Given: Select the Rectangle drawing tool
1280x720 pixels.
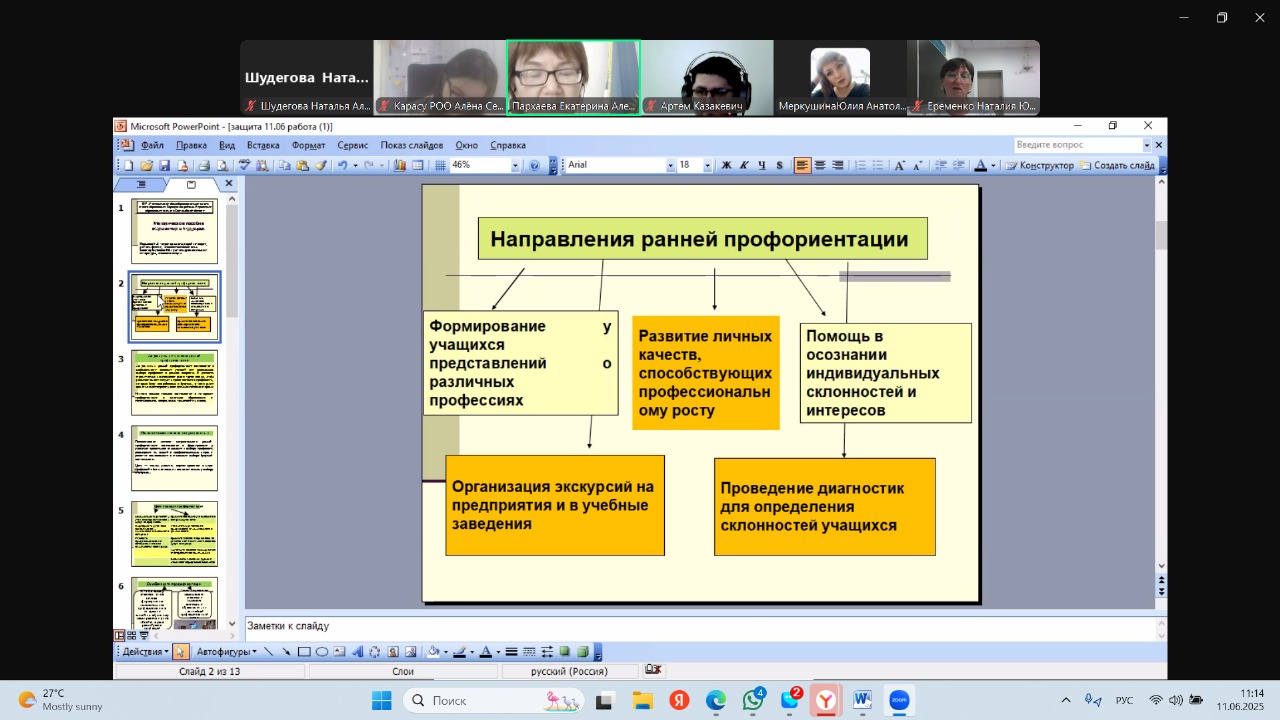Looking at the screenshot, I should click(x=304, y=652).
